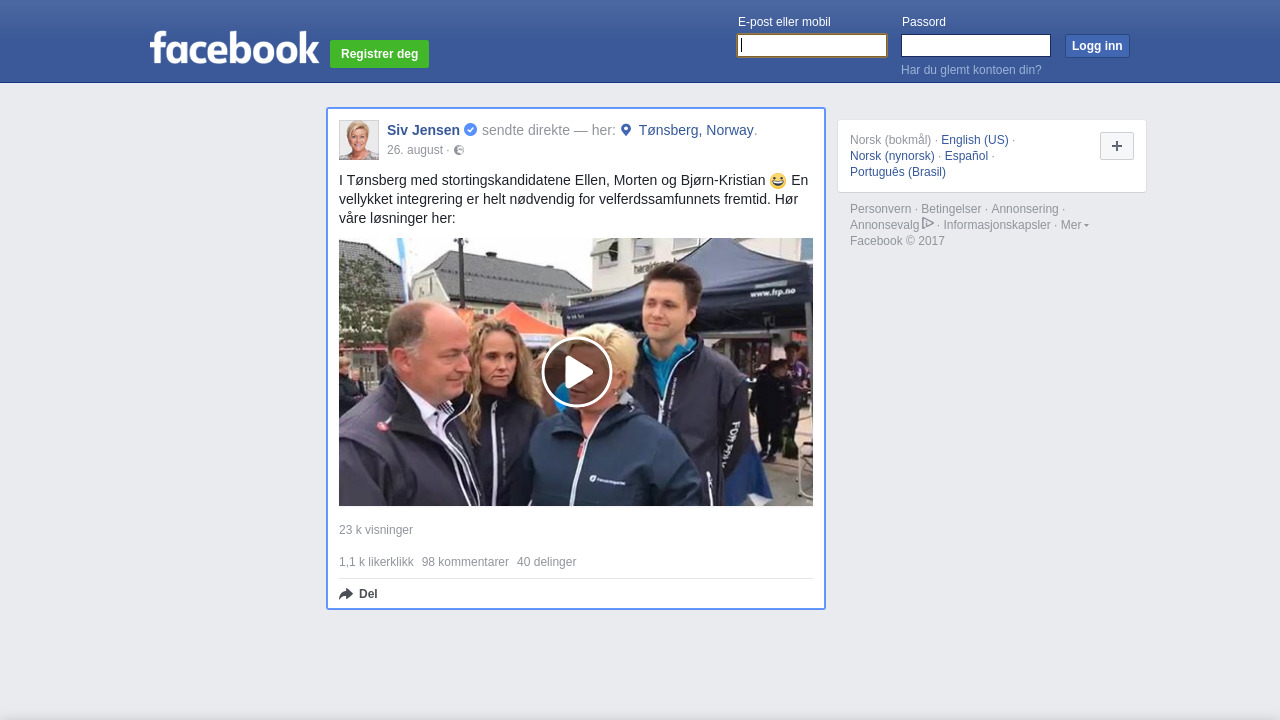
Task: Click the Norsk (bokmål) current language text
Action: 891,140
